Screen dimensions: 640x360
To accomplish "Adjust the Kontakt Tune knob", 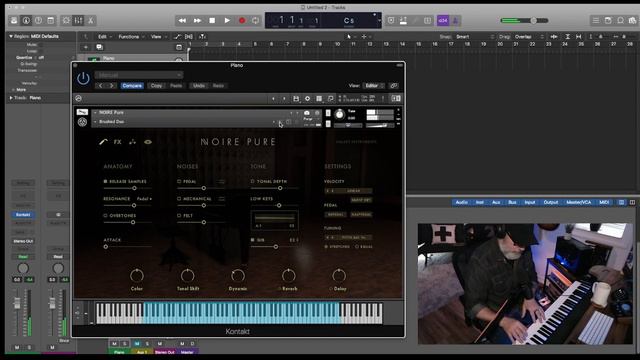I will point(339,115).
